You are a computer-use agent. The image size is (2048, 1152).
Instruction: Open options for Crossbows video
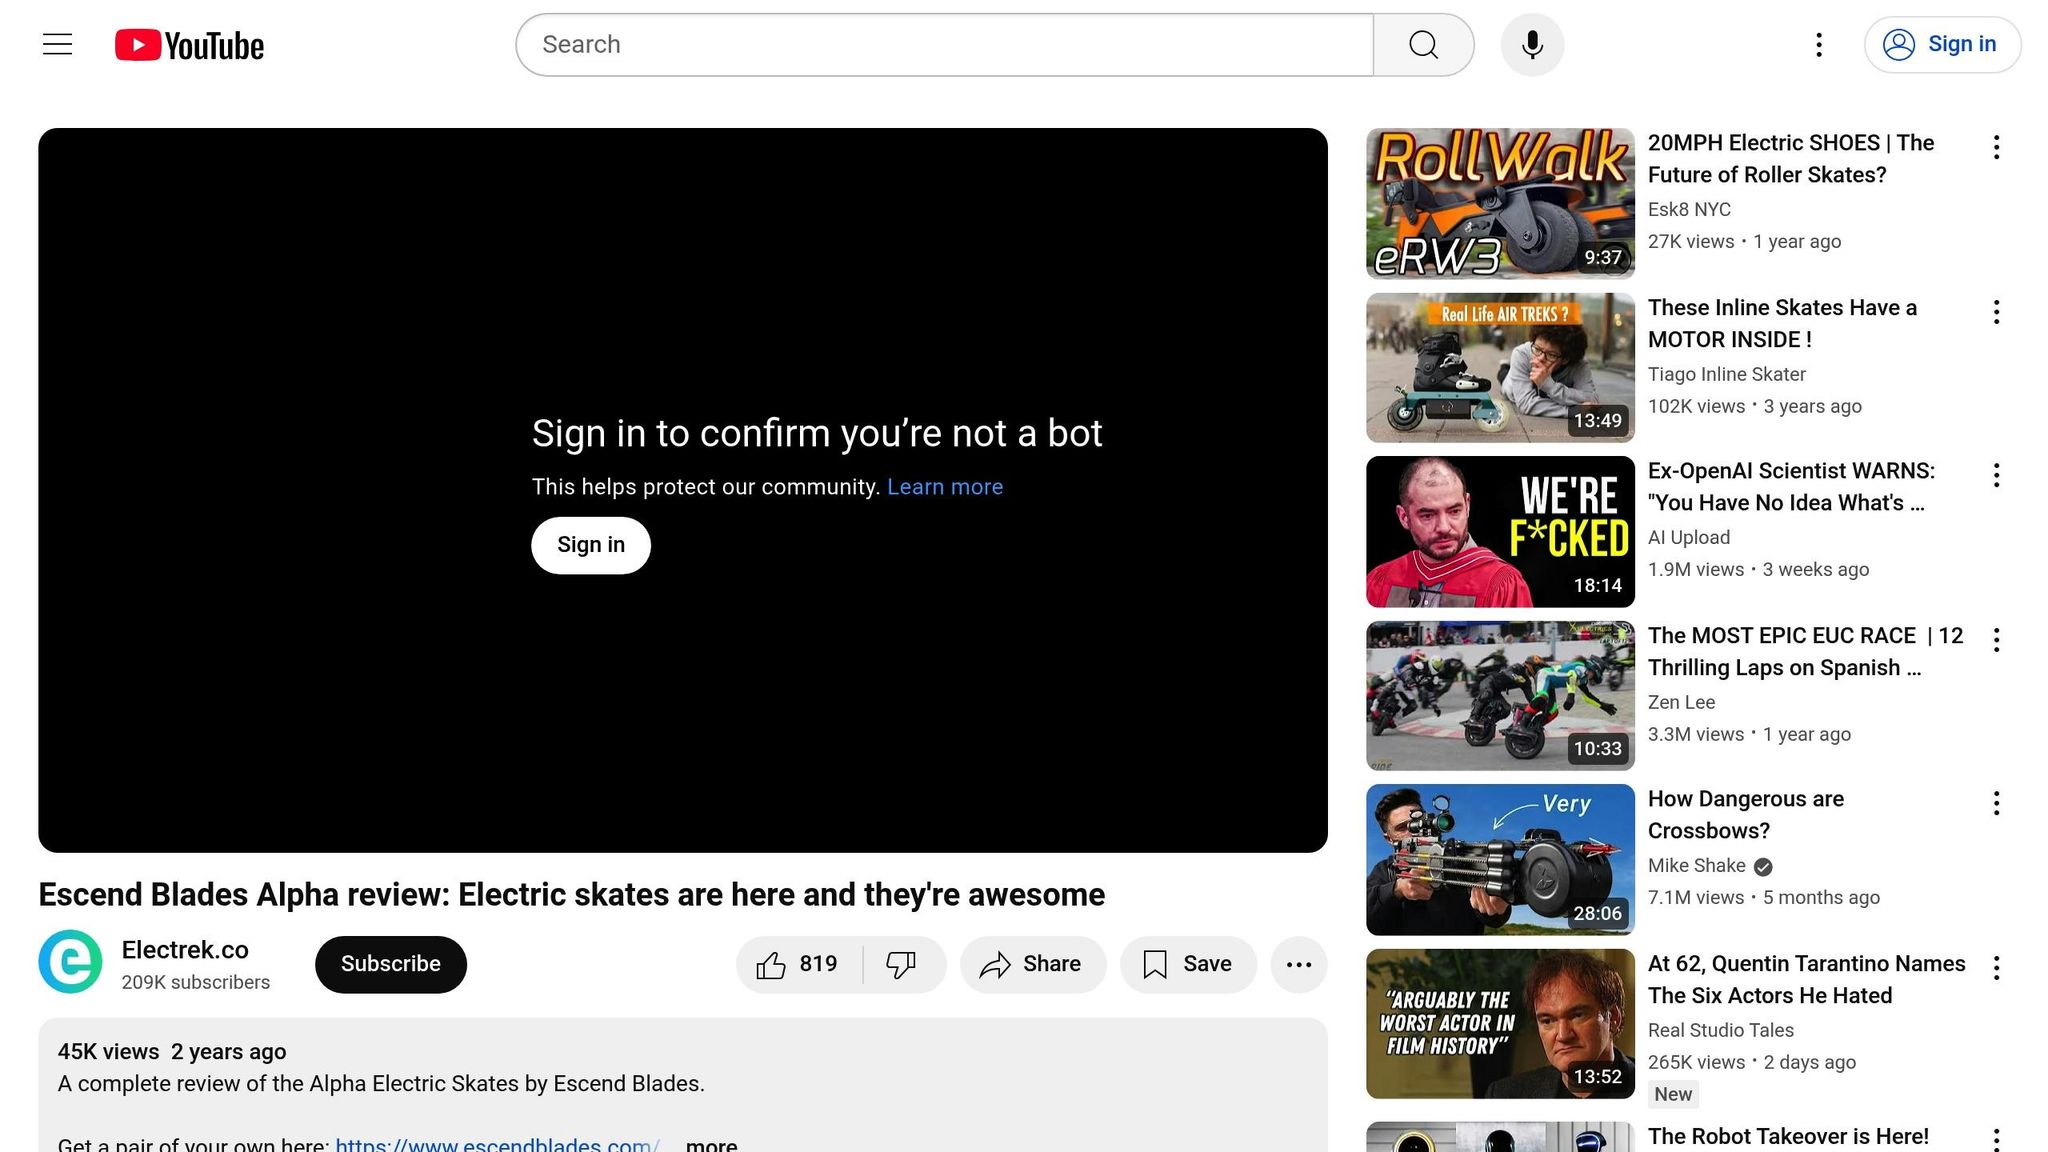[x=1996, y=804]
